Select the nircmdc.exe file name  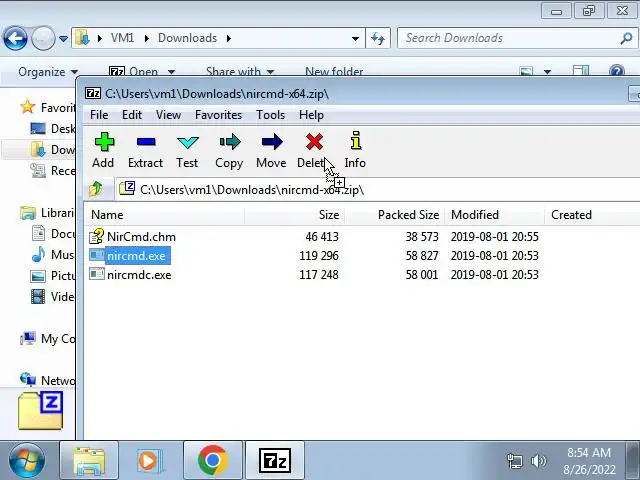coord(139,275)
